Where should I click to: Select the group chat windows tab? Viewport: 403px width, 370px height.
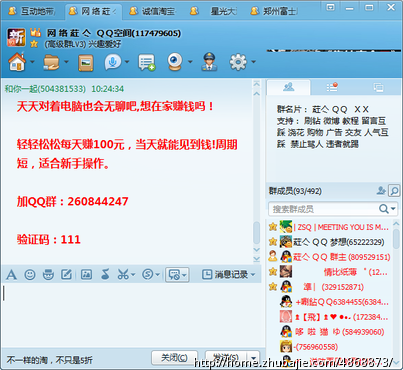pyautogui.click(x=378, y=87)
